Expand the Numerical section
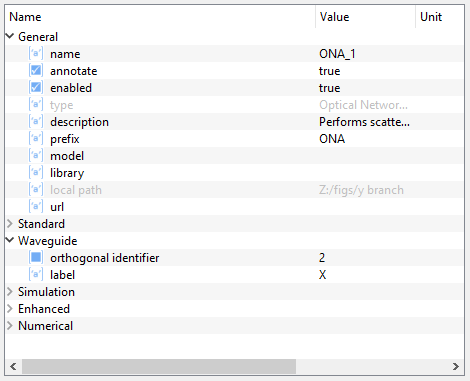The width and height of the screenshot is (470, 381). point(10,326)
